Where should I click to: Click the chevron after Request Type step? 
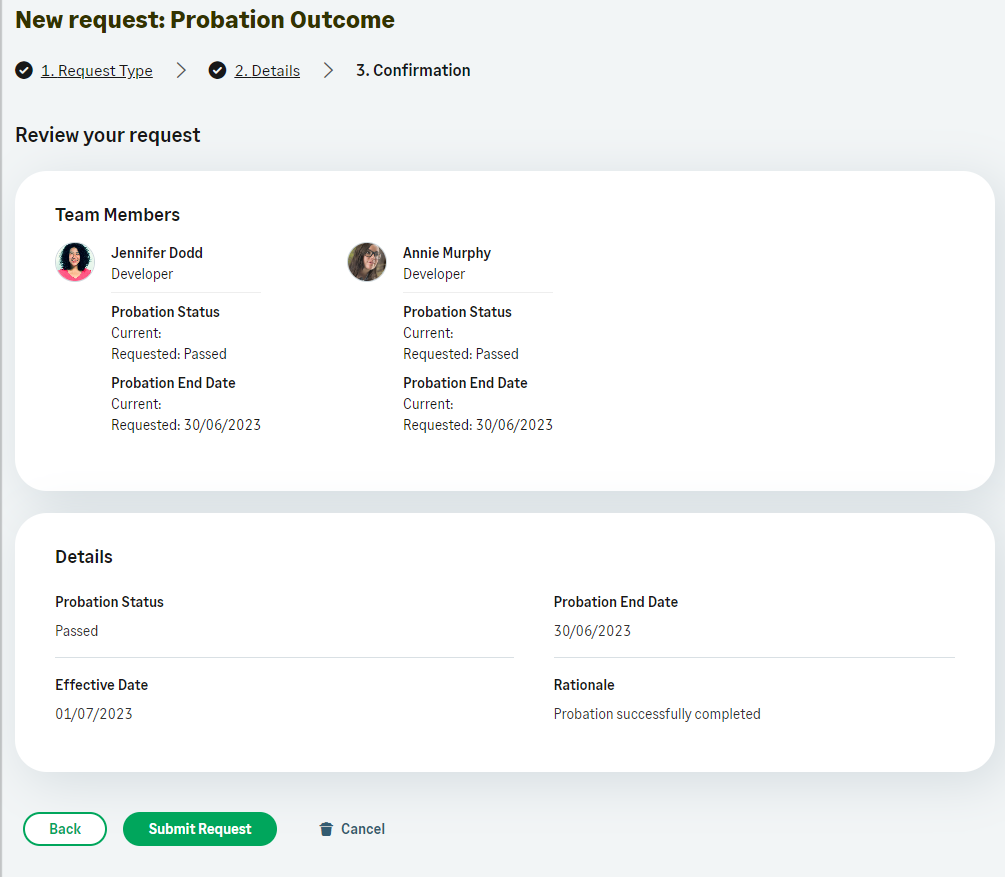(x=181, y=70)
